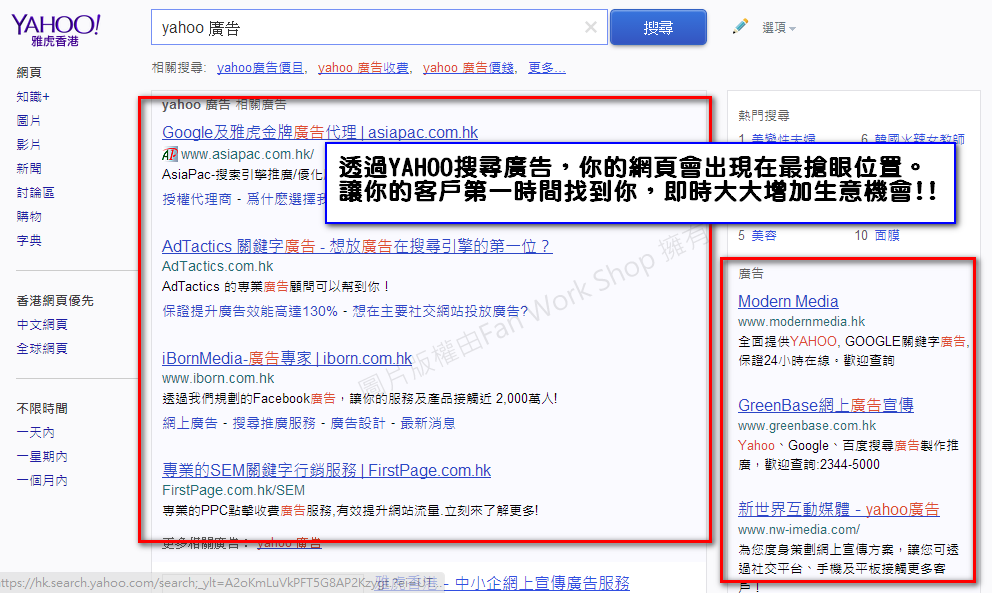
Task: Visit GreenBase網上廣告宣傳 sidebar ad
Action: coord(825,405)
